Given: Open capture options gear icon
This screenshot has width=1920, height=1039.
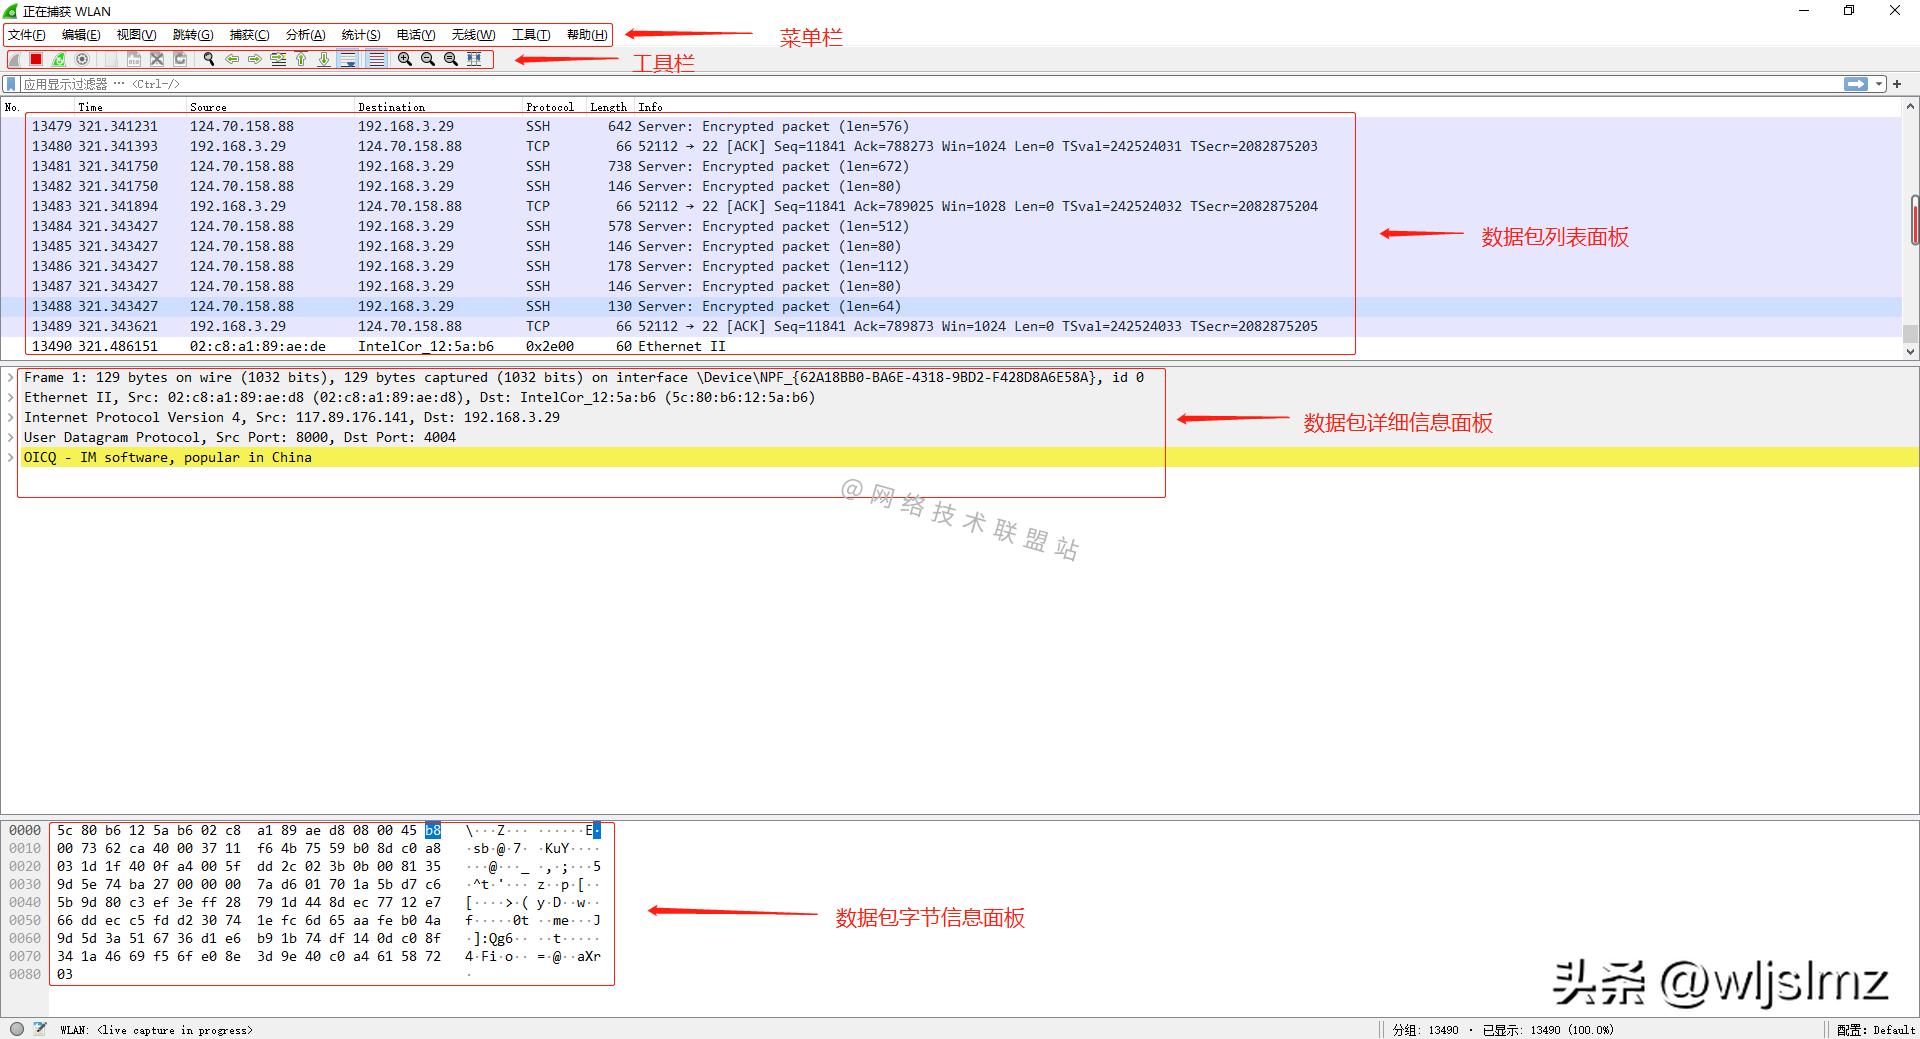Looking at the screenshot, I should pyautogui.click(x=83, y=60).
